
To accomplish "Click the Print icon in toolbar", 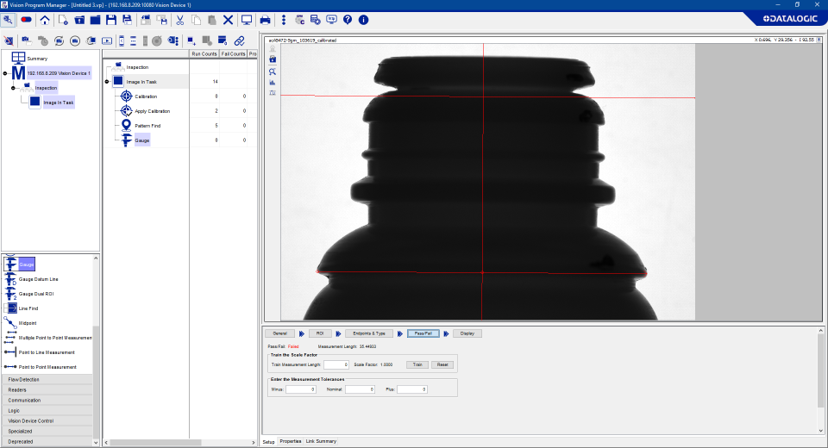I will point(265,20).
